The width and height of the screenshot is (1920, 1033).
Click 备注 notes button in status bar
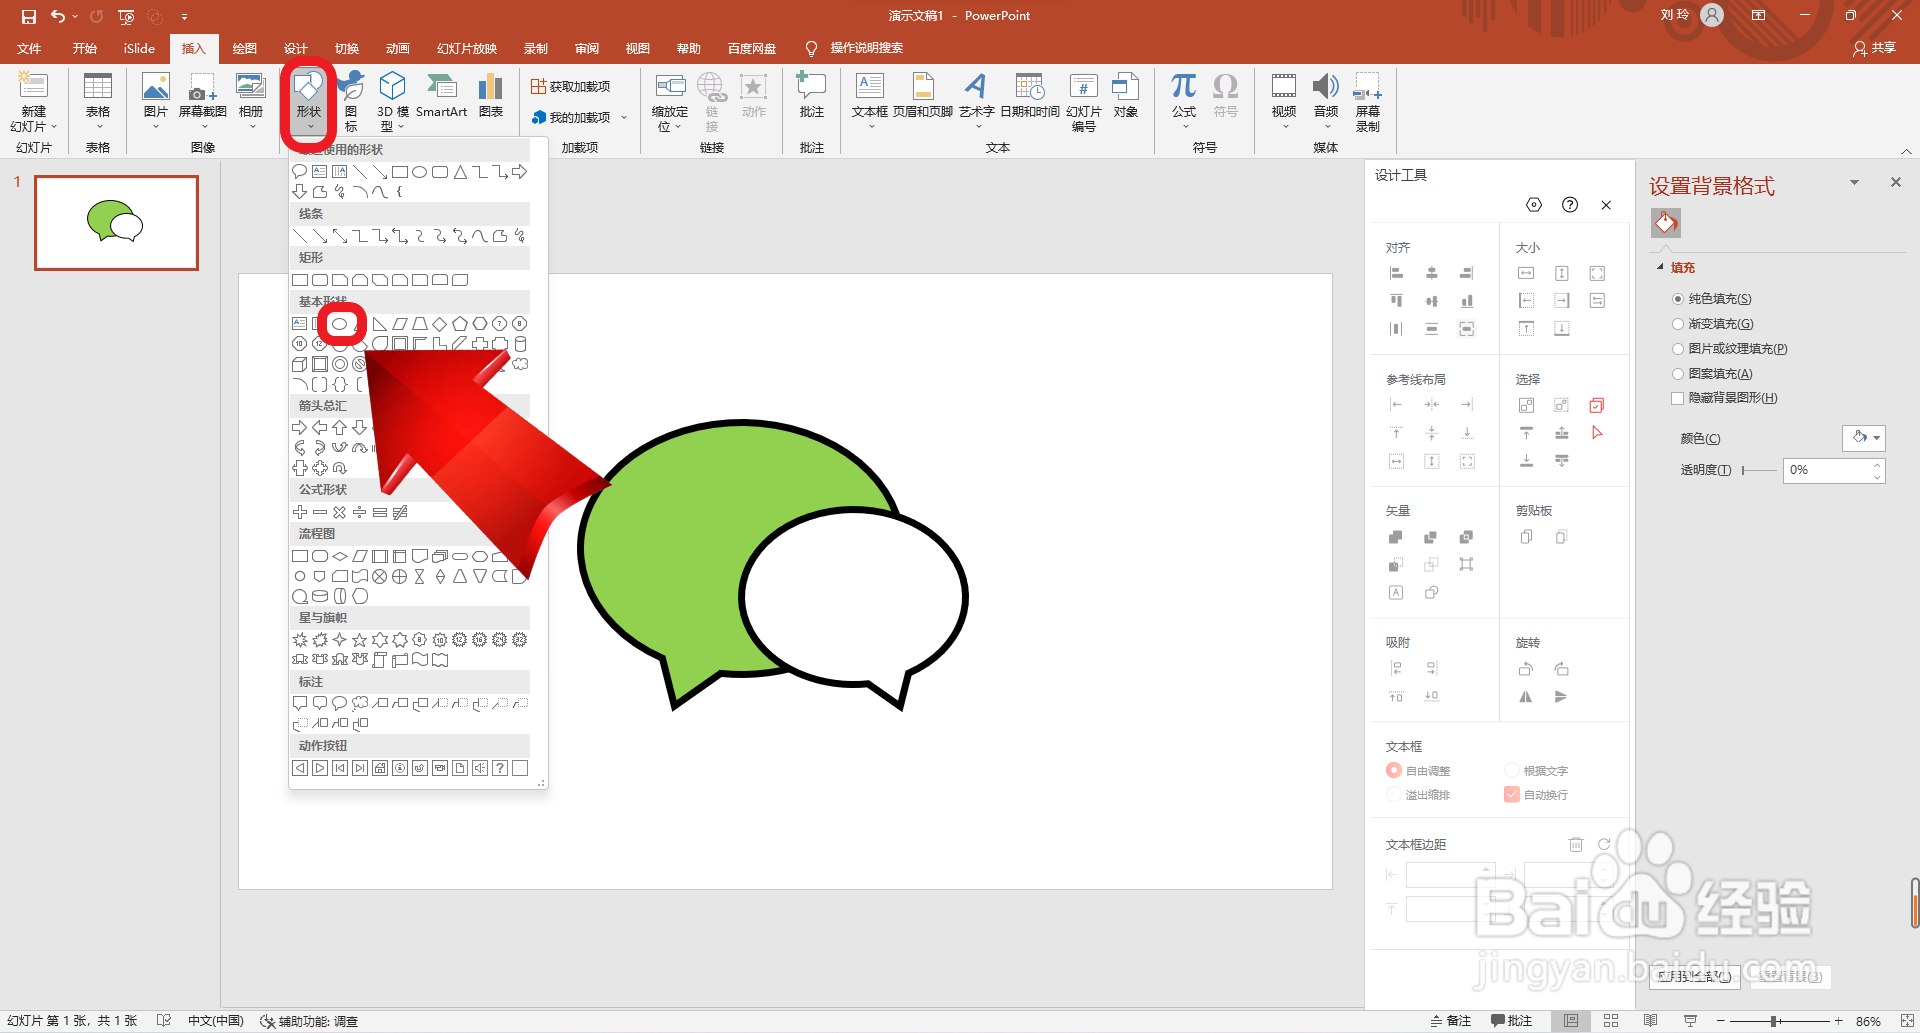[1451, 1021]
